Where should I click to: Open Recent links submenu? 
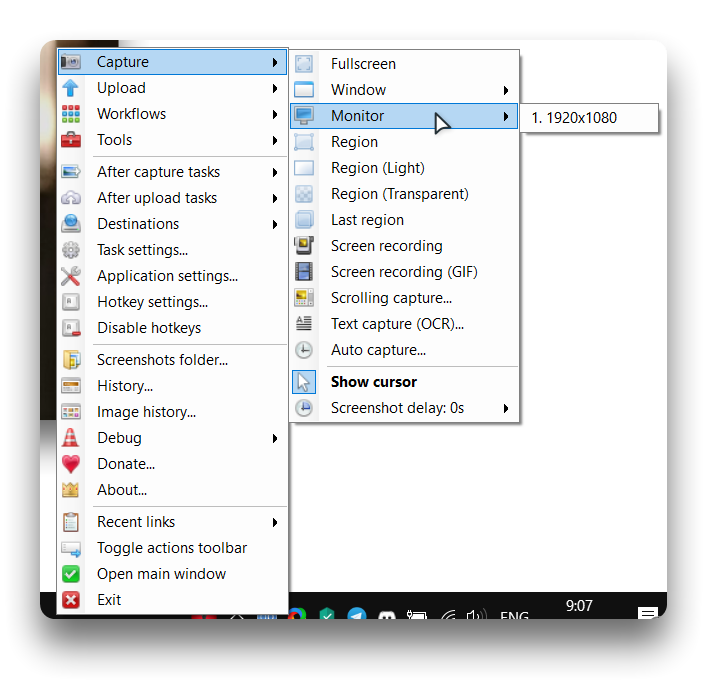[x=173, y=522]
